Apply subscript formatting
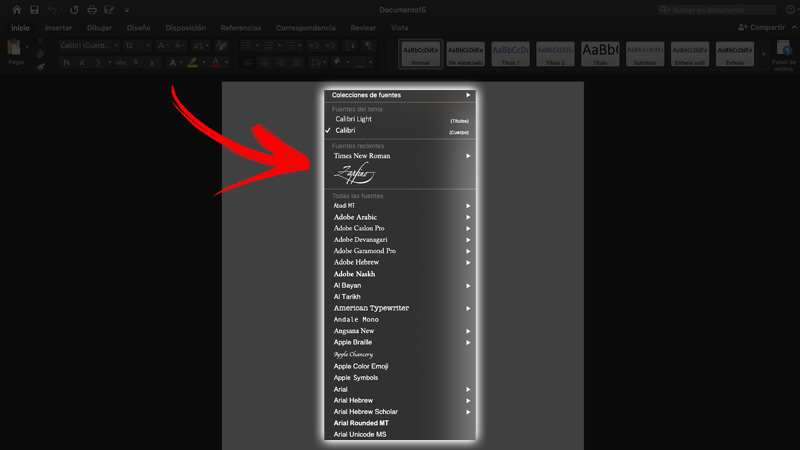 pos(136,62)
